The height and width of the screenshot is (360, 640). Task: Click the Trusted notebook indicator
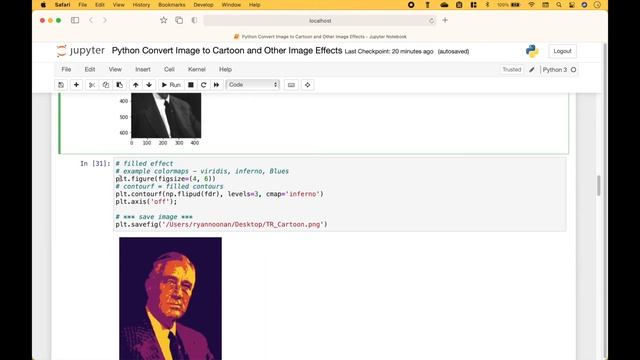(511, 70)
